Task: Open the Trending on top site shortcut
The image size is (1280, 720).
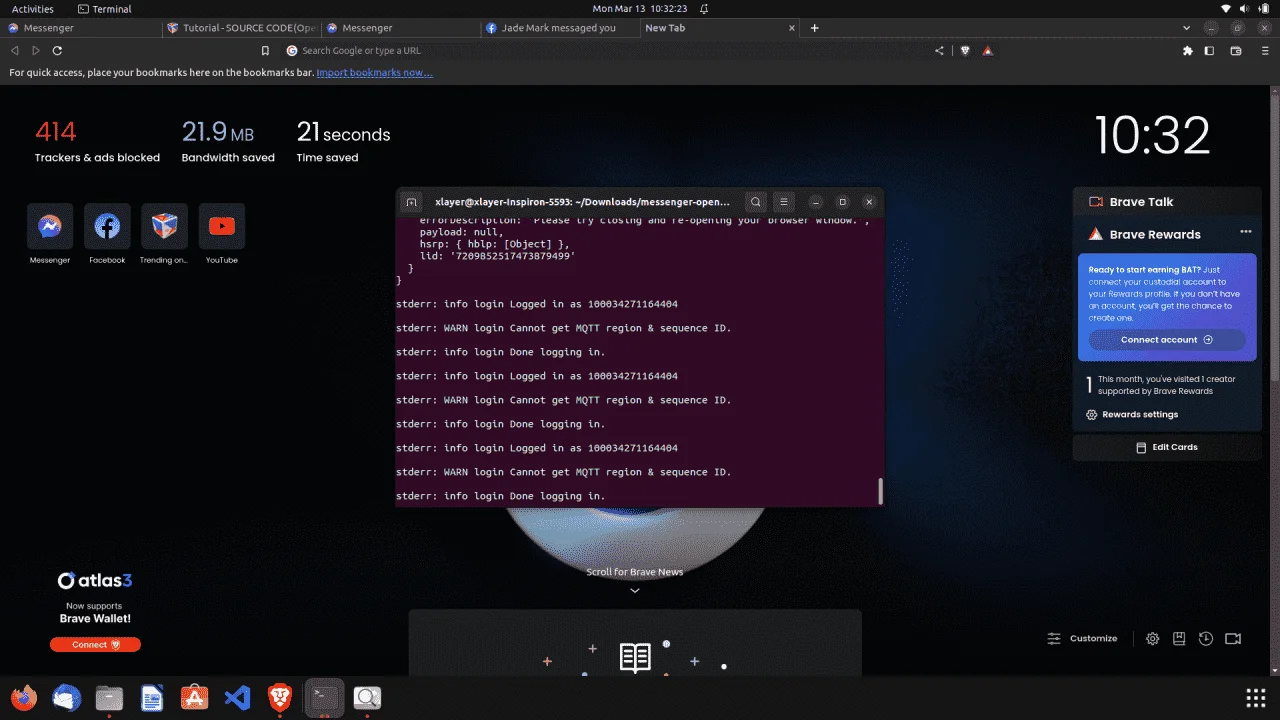Action: pyautogui.click(x=164, y=227)
